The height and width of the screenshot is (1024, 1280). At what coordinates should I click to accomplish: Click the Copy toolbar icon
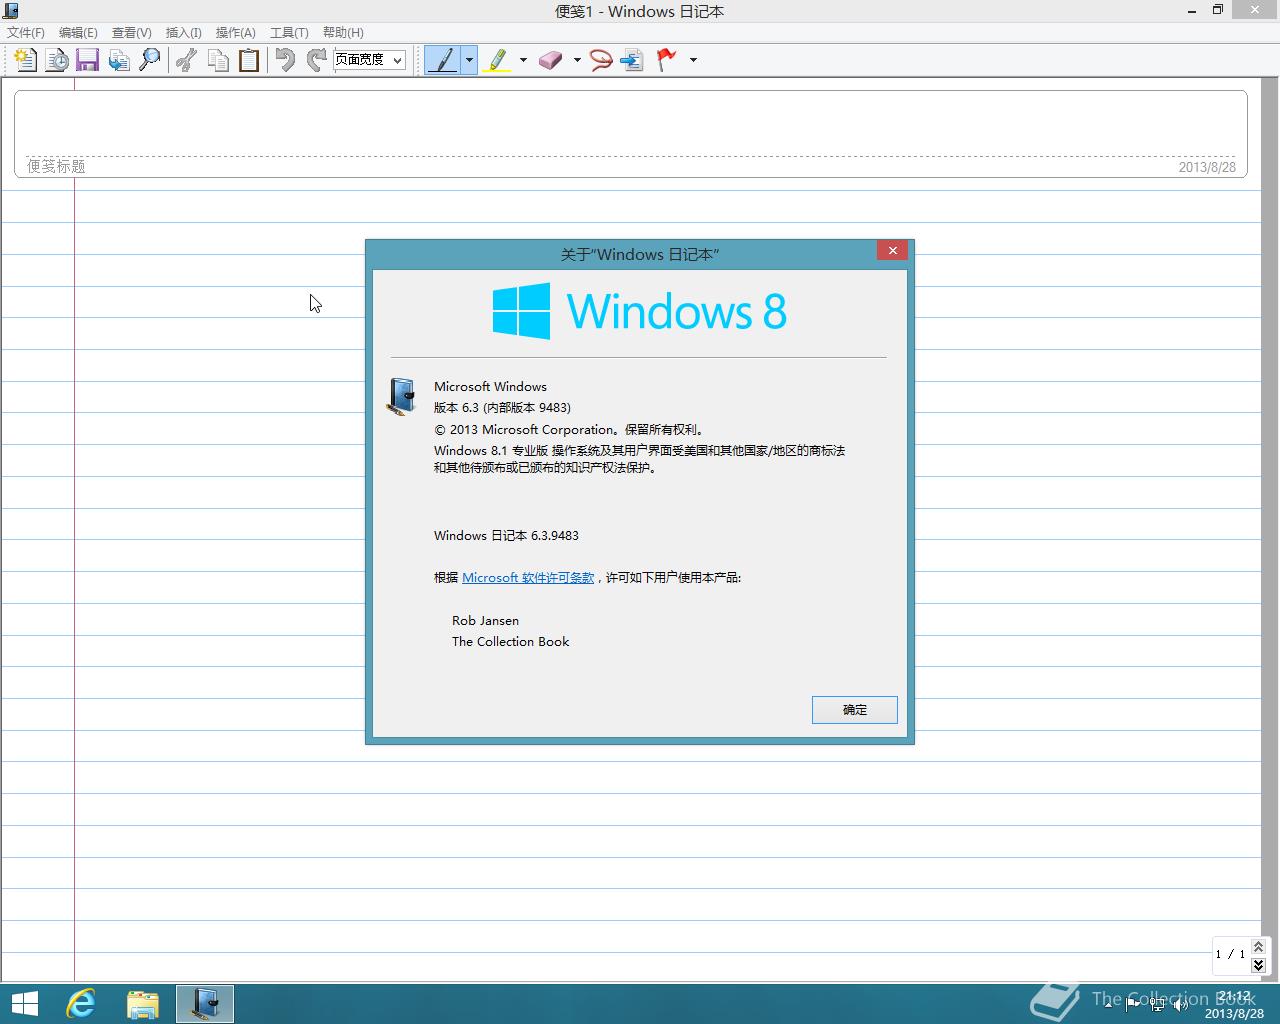(218, 60)
